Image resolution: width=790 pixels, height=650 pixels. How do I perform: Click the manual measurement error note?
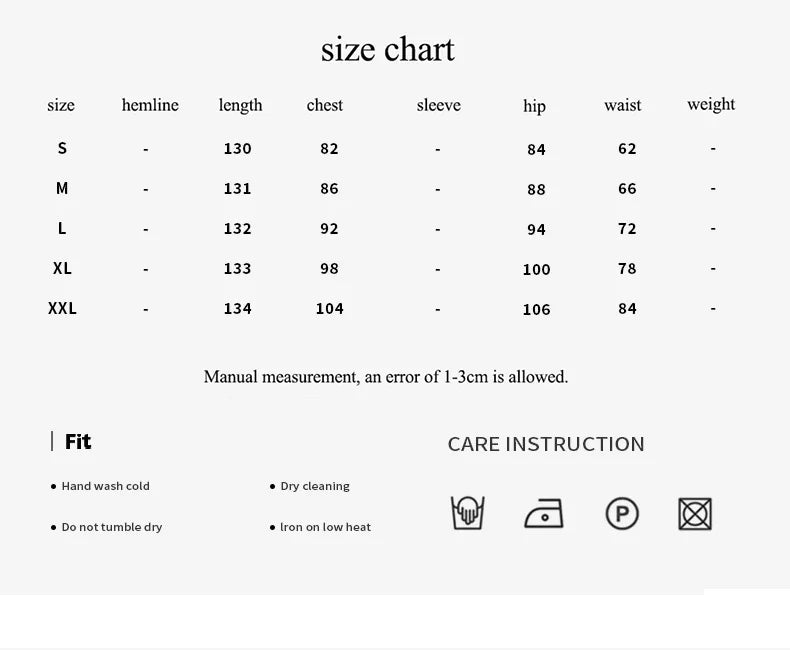tap(386, 377)
